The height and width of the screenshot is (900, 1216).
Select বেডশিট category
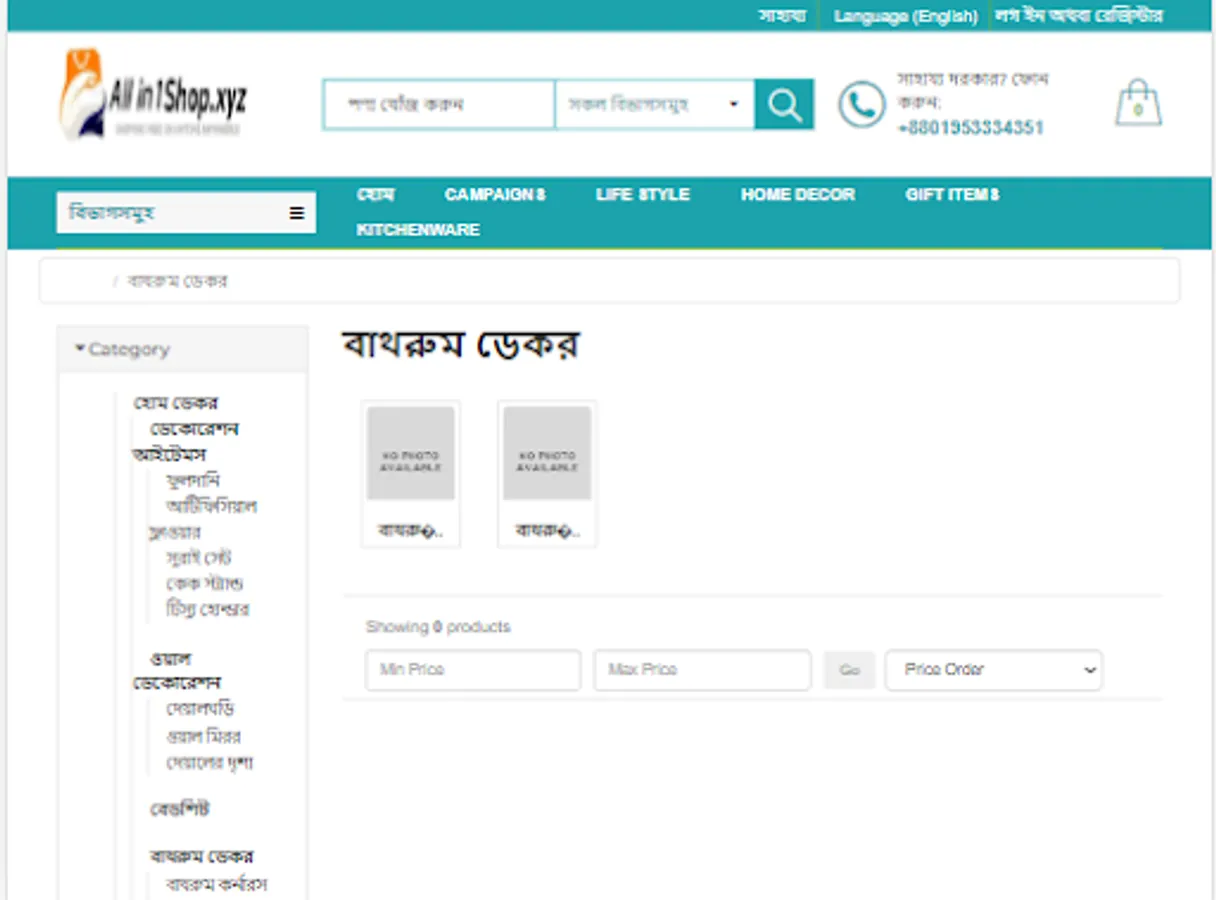tap(180, 809)
